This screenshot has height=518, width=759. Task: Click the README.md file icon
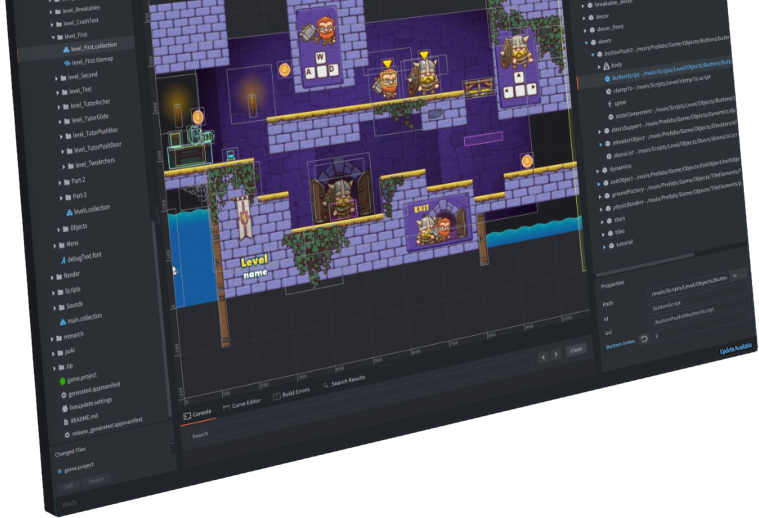(x=66, y=422)
